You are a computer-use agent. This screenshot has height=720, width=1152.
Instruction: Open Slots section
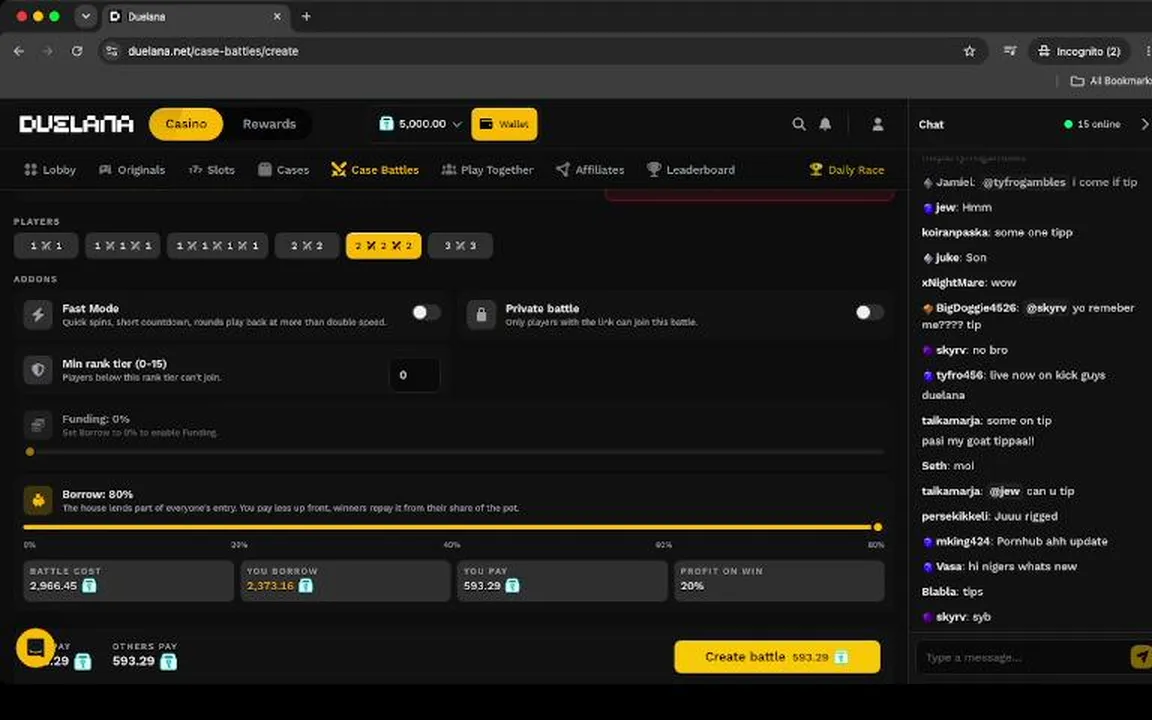coord(212,170)
